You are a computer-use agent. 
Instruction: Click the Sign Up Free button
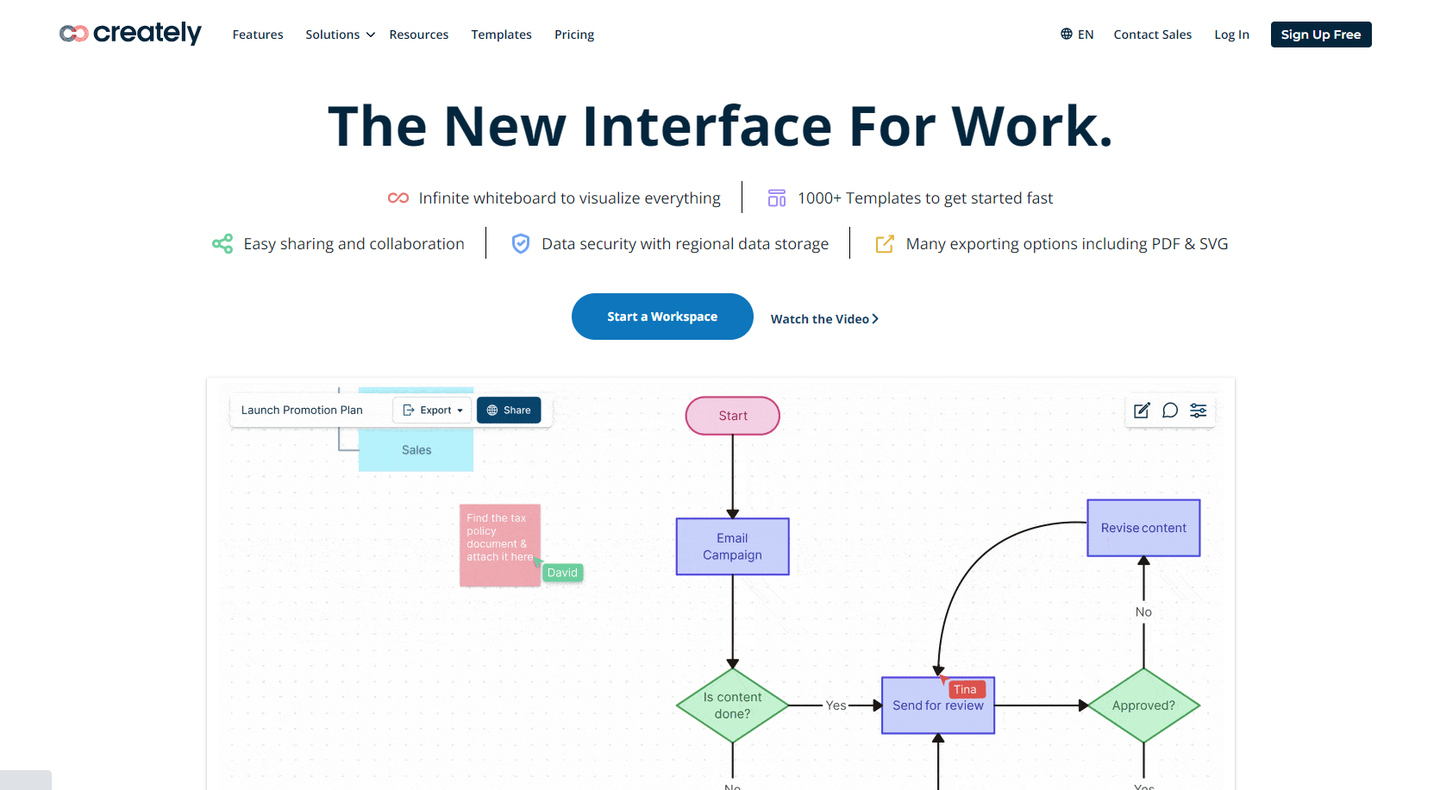(x=1321, y=34)
